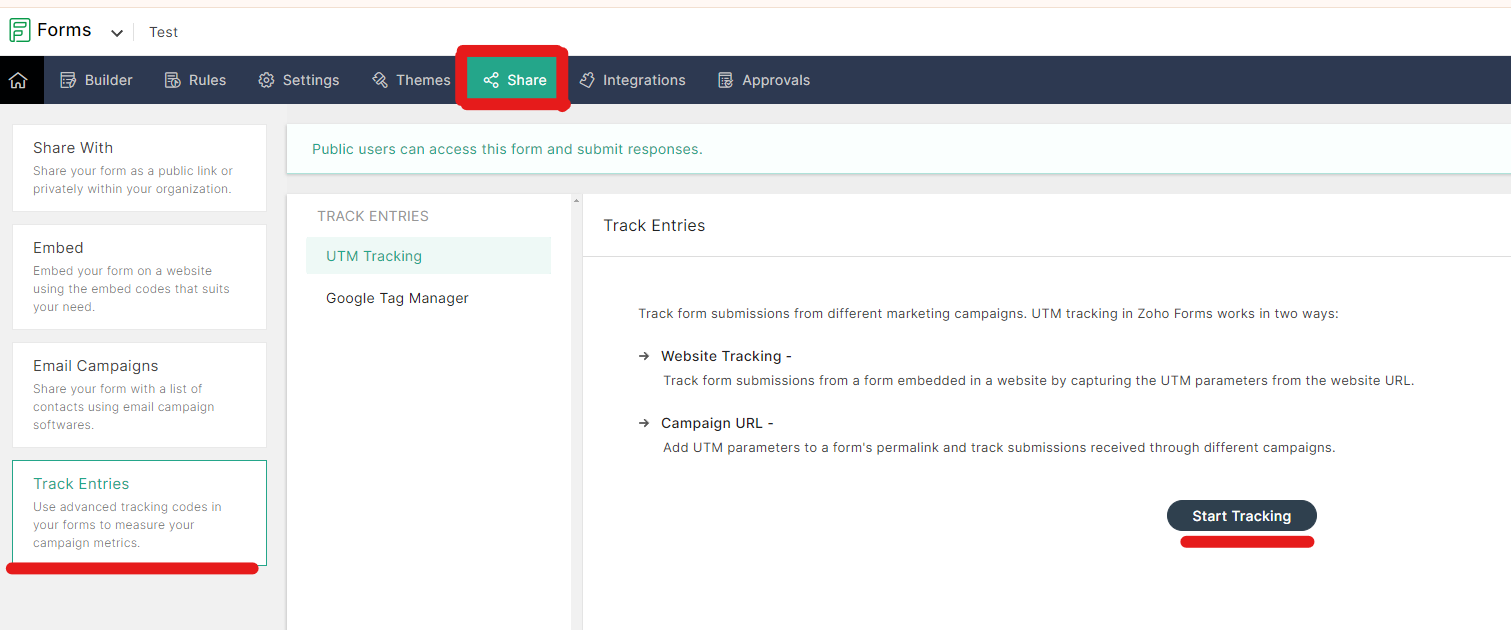This screenshot has height=630, width=1511.
Task: Open the Forms dropdown chevron
Action: 117,33
